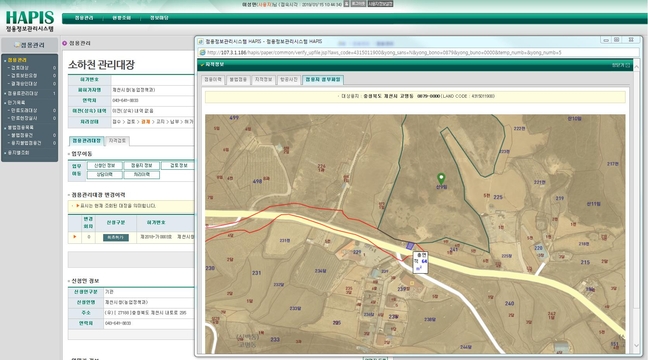
Task: Click parcel number 240 on the map
Action: (509, 303)
